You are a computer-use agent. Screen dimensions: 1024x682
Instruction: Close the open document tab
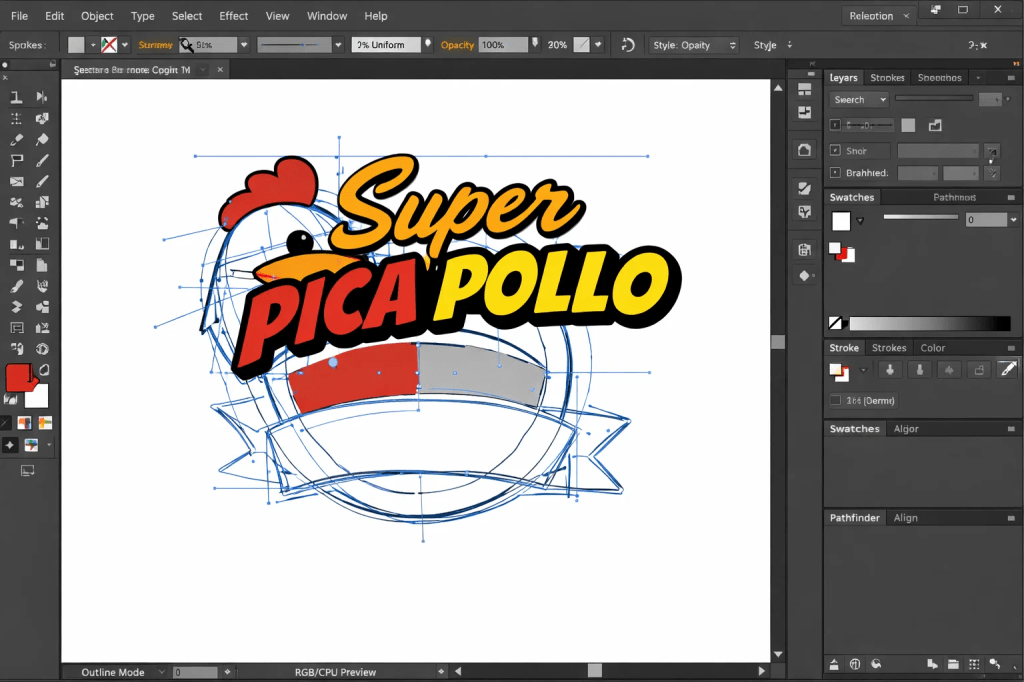click(x=219, y=69)
